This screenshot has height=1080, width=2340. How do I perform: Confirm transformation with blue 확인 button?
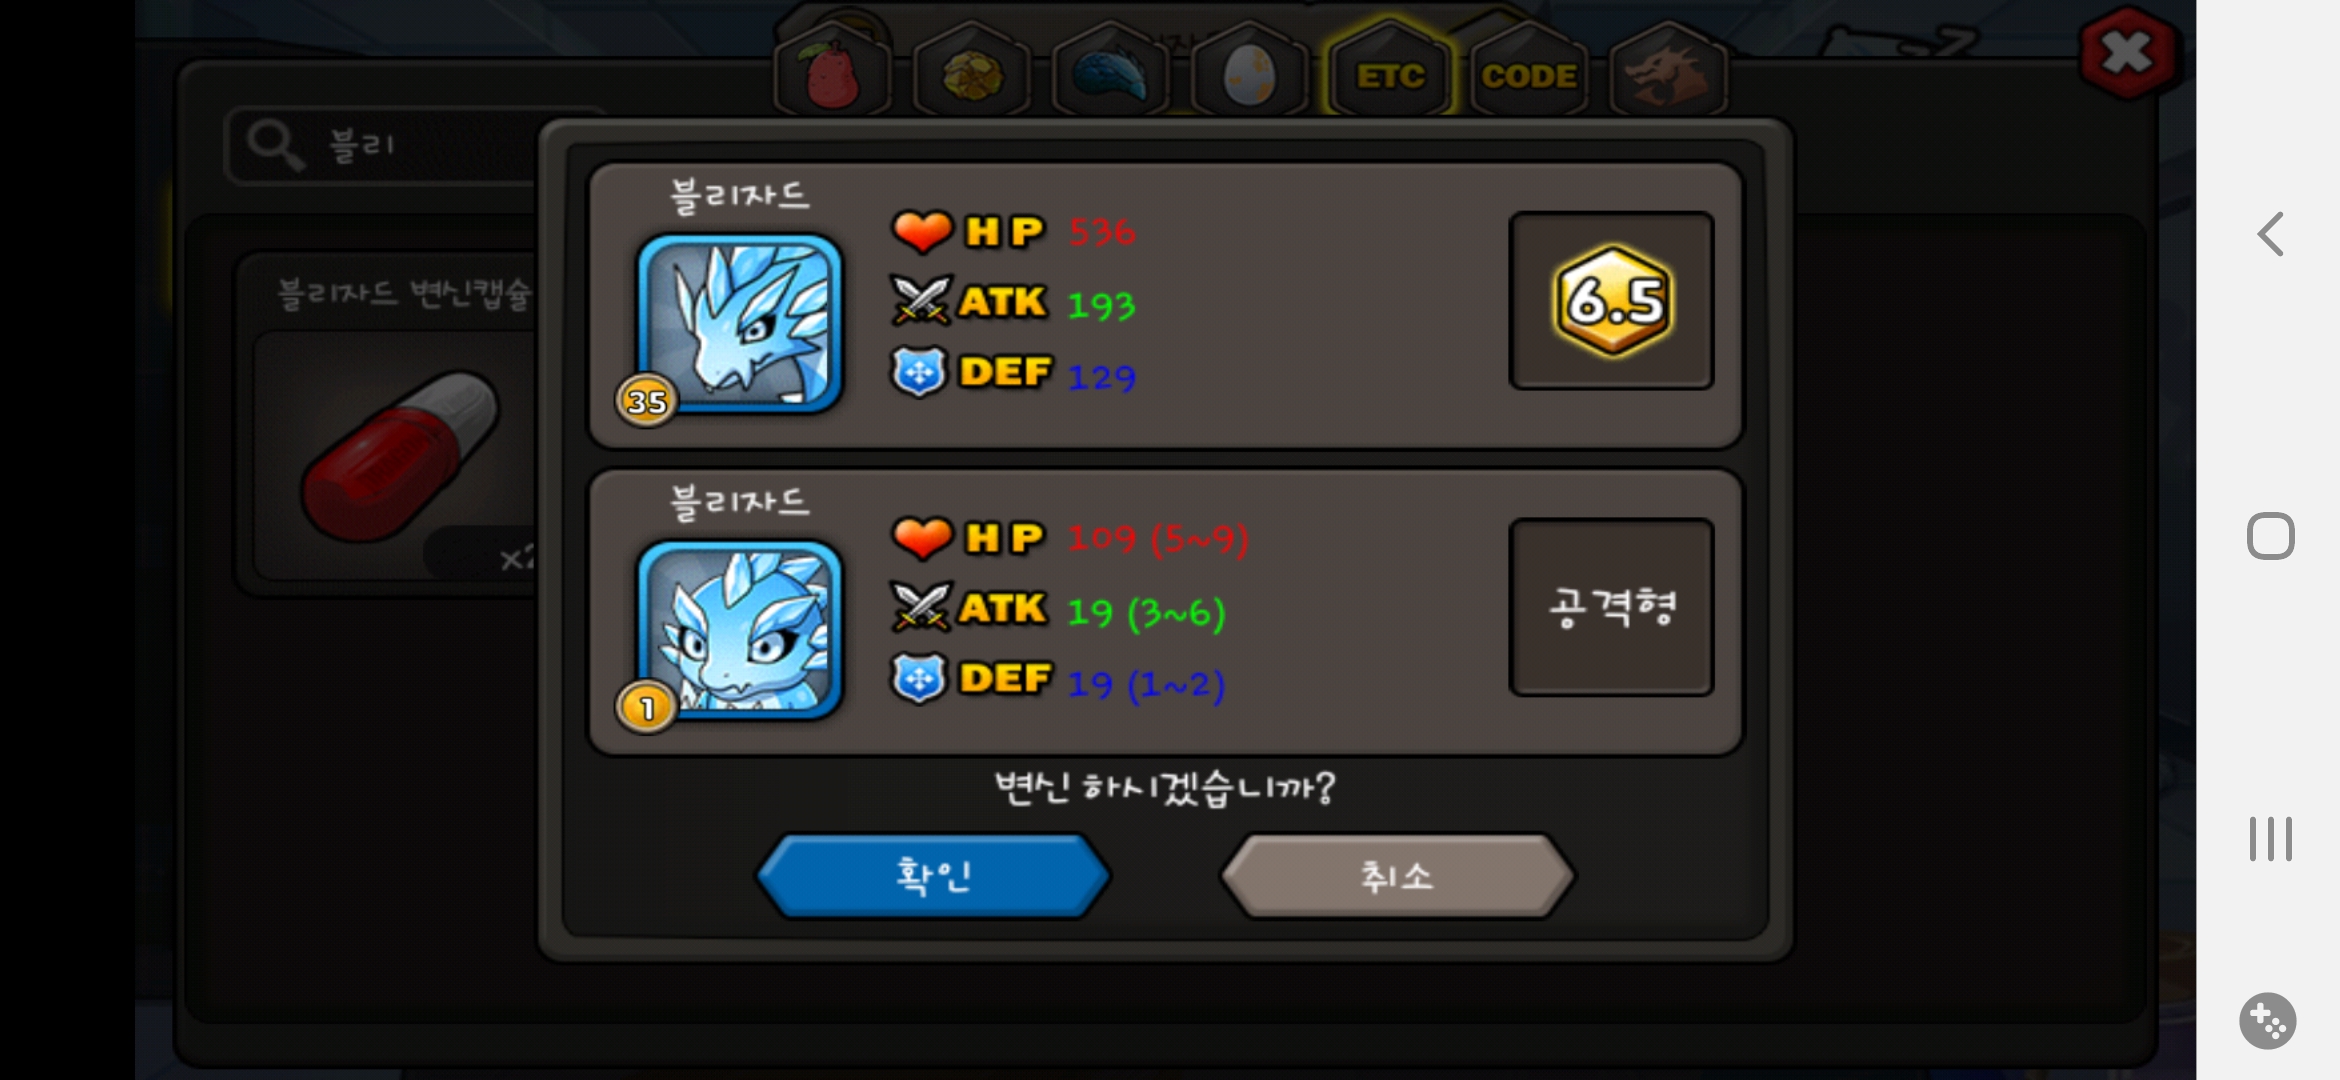pyautogui.click(x=933, y=876)
